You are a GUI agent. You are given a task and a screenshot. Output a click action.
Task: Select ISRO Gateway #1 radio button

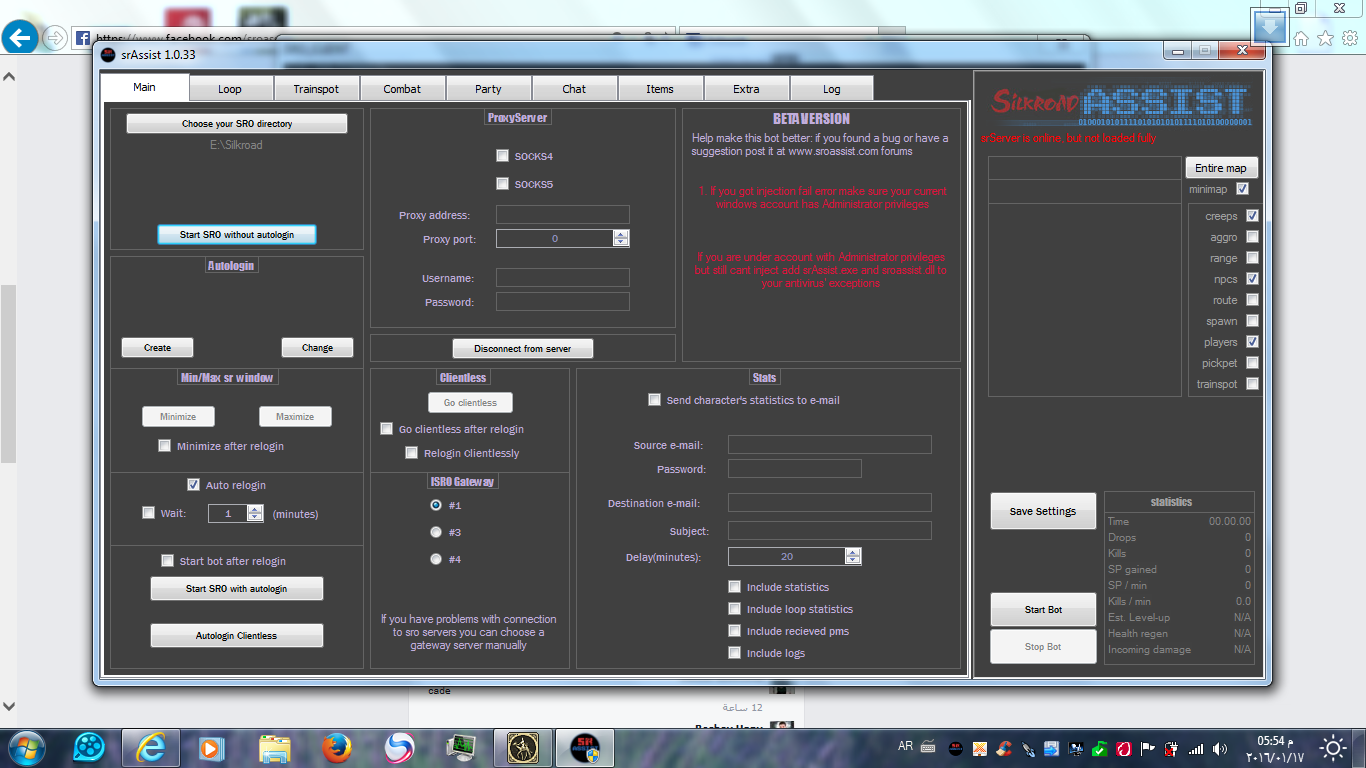tap(436, 505)
